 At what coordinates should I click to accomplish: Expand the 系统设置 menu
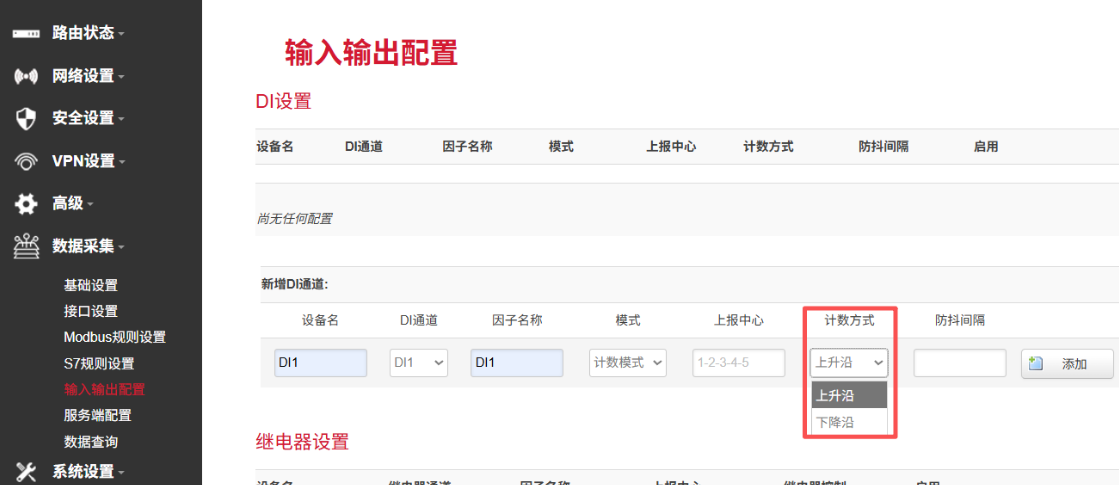tap(88, 471)
